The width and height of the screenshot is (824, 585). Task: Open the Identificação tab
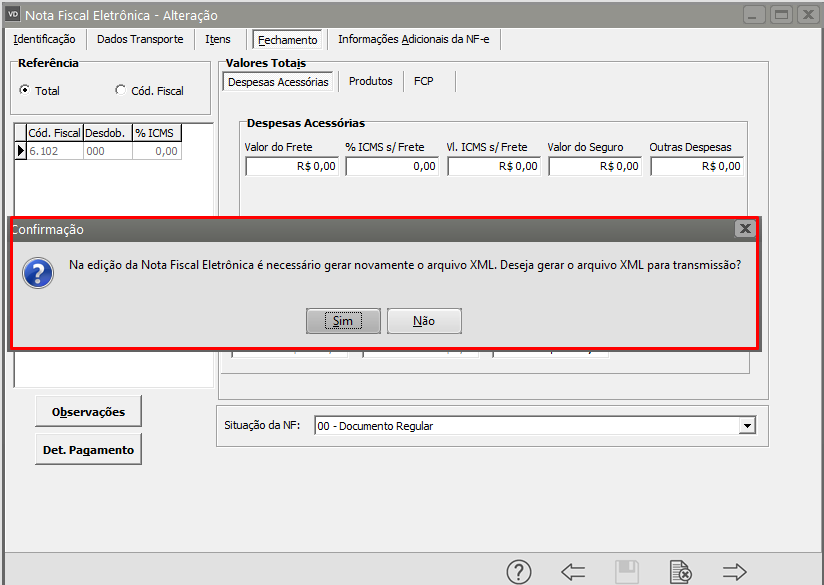[44, 39]
